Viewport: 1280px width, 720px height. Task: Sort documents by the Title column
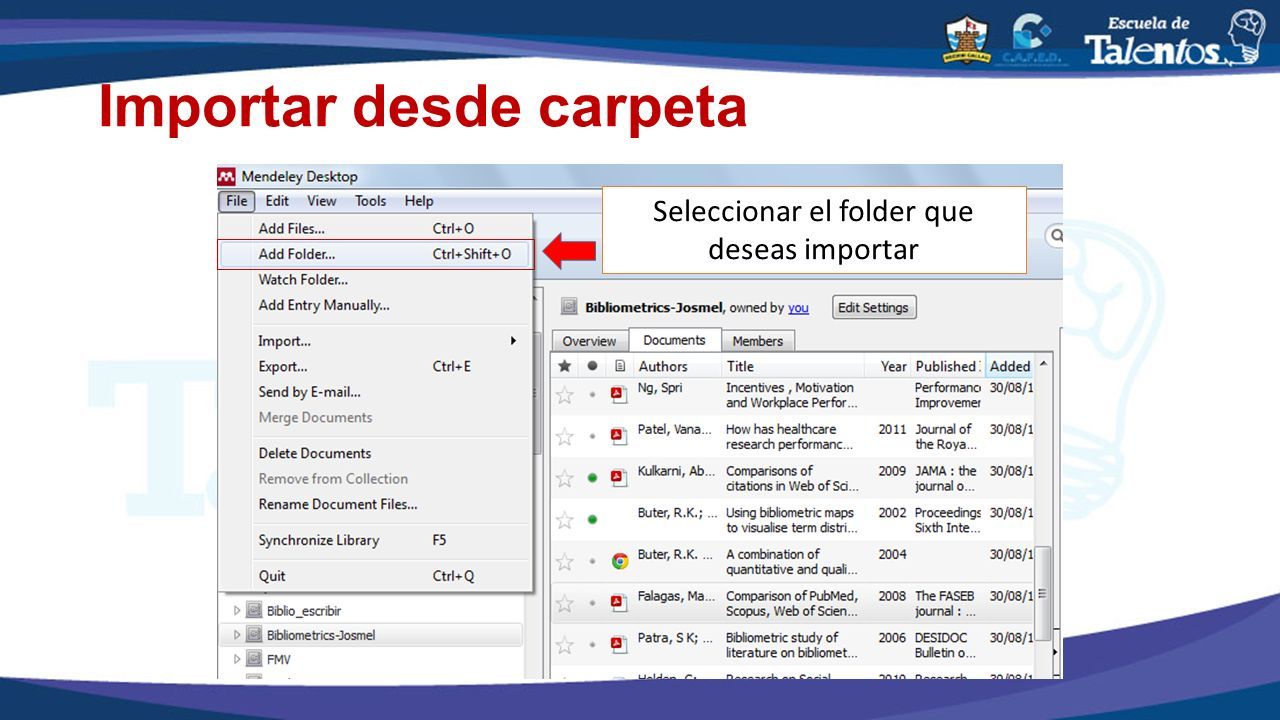tap(799, 366)
